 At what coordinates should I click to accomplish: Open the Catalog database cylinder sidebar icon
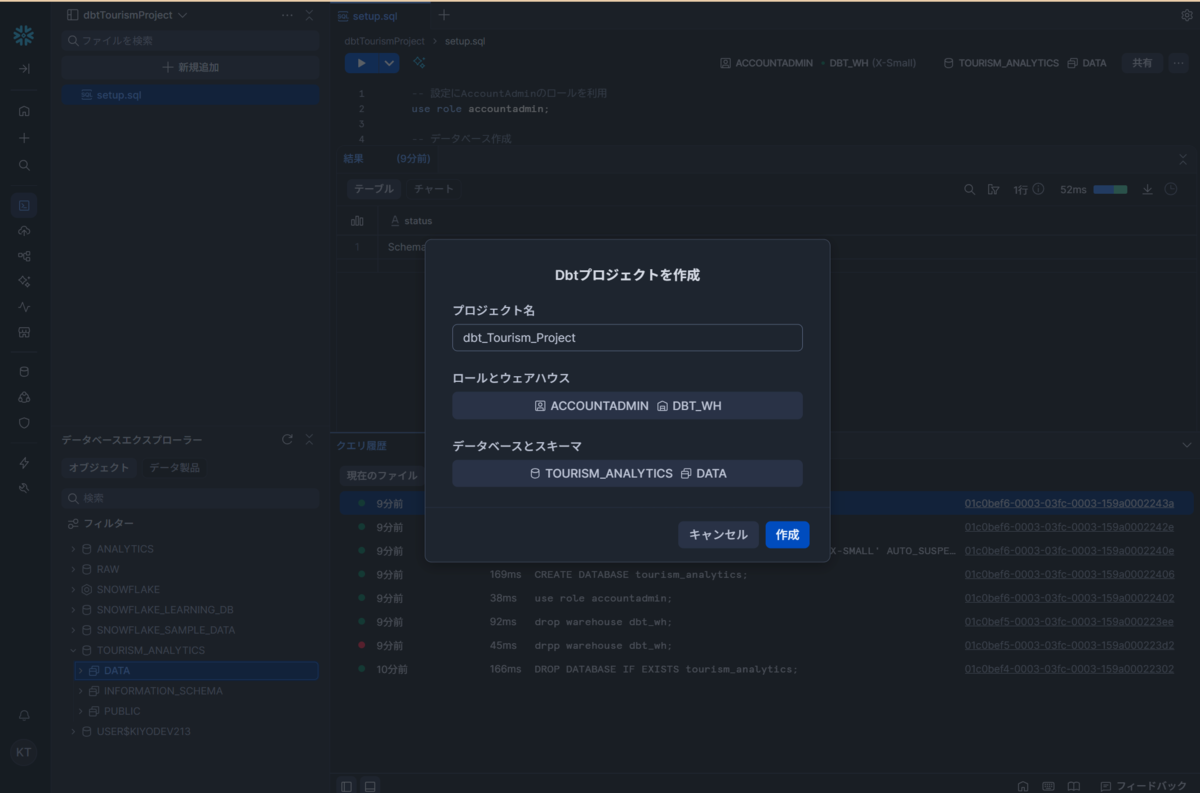[x=24, y=372]
